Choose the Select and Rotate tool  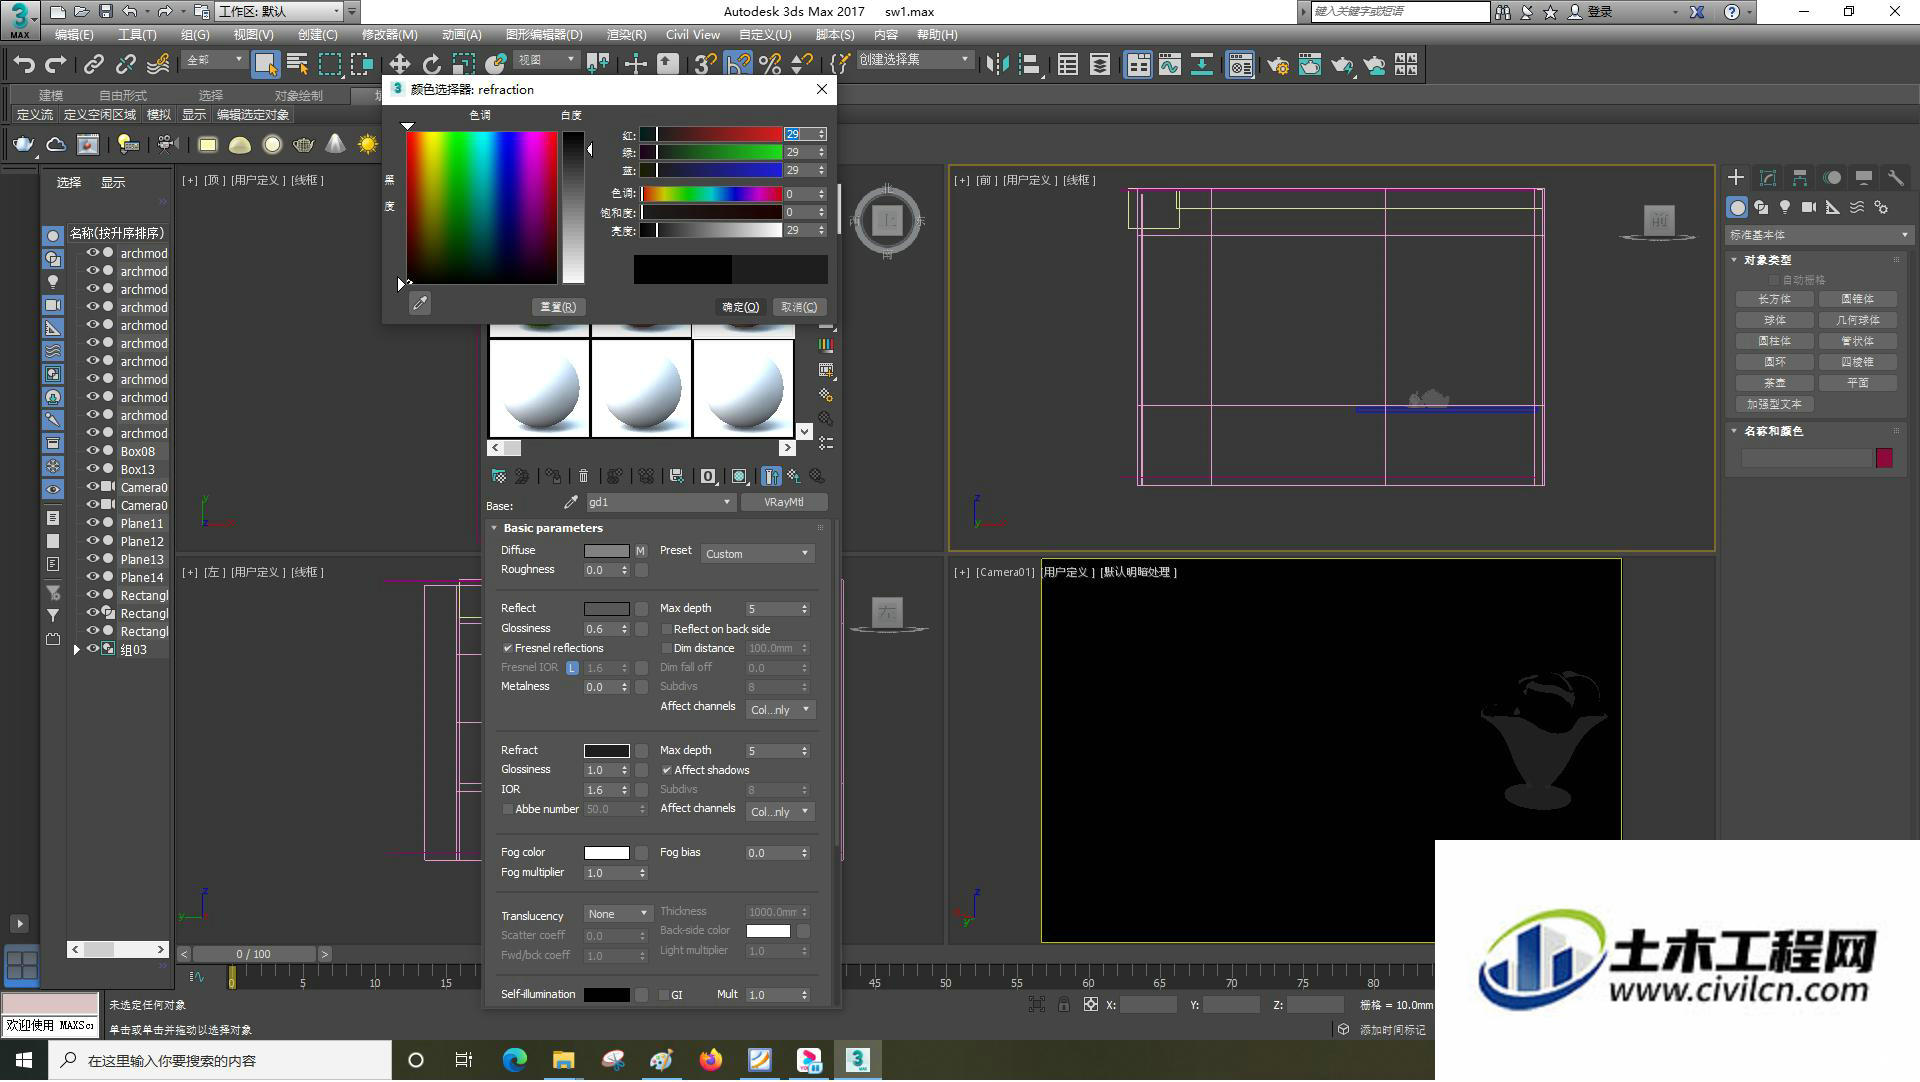[x=431, y=65]
